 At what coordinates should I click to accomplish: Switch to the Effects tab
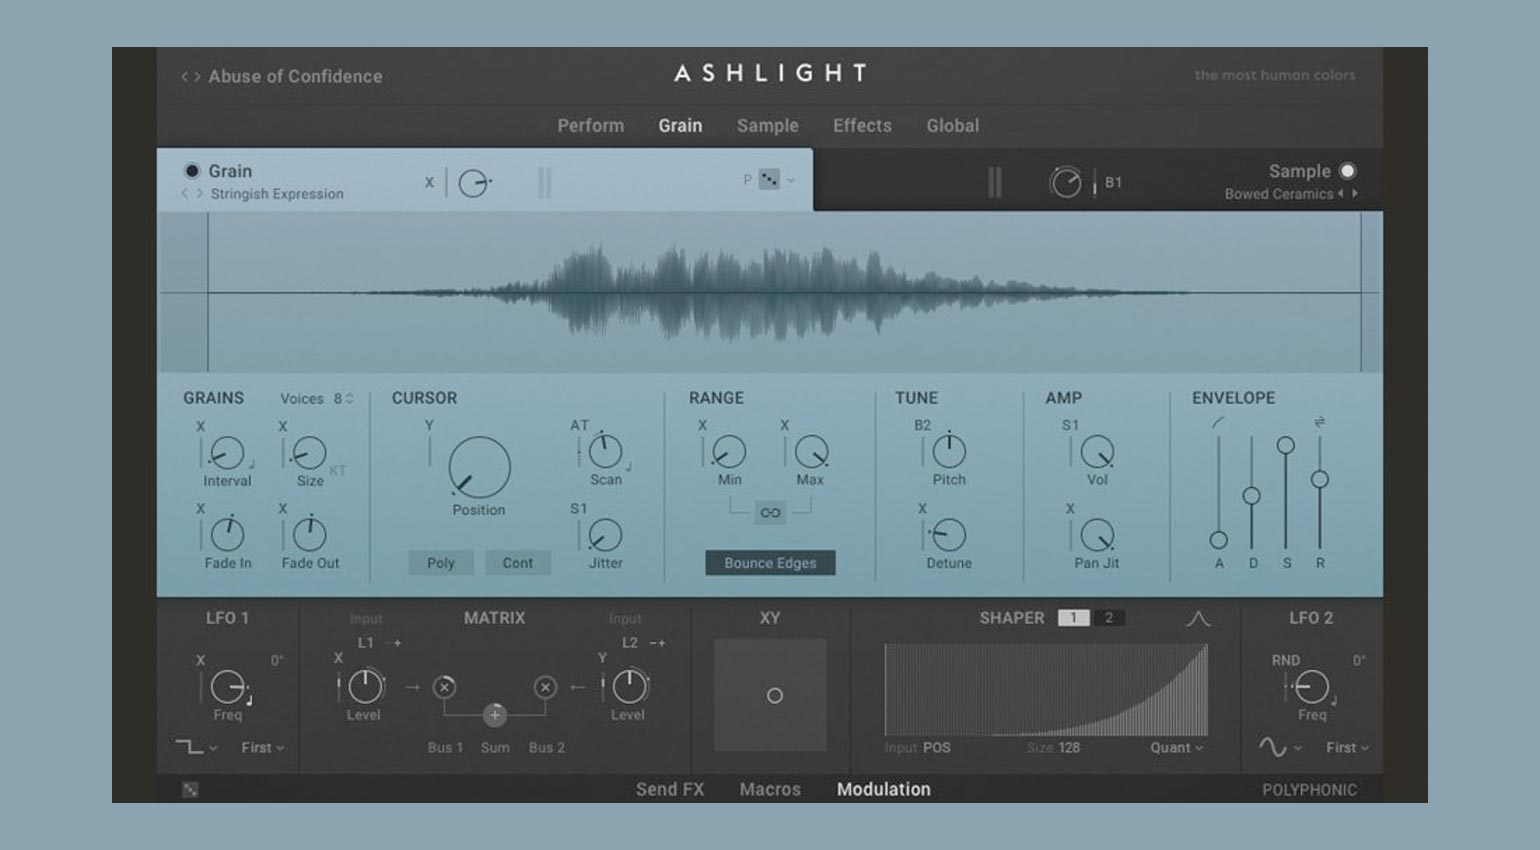click(x=862, y=125)
